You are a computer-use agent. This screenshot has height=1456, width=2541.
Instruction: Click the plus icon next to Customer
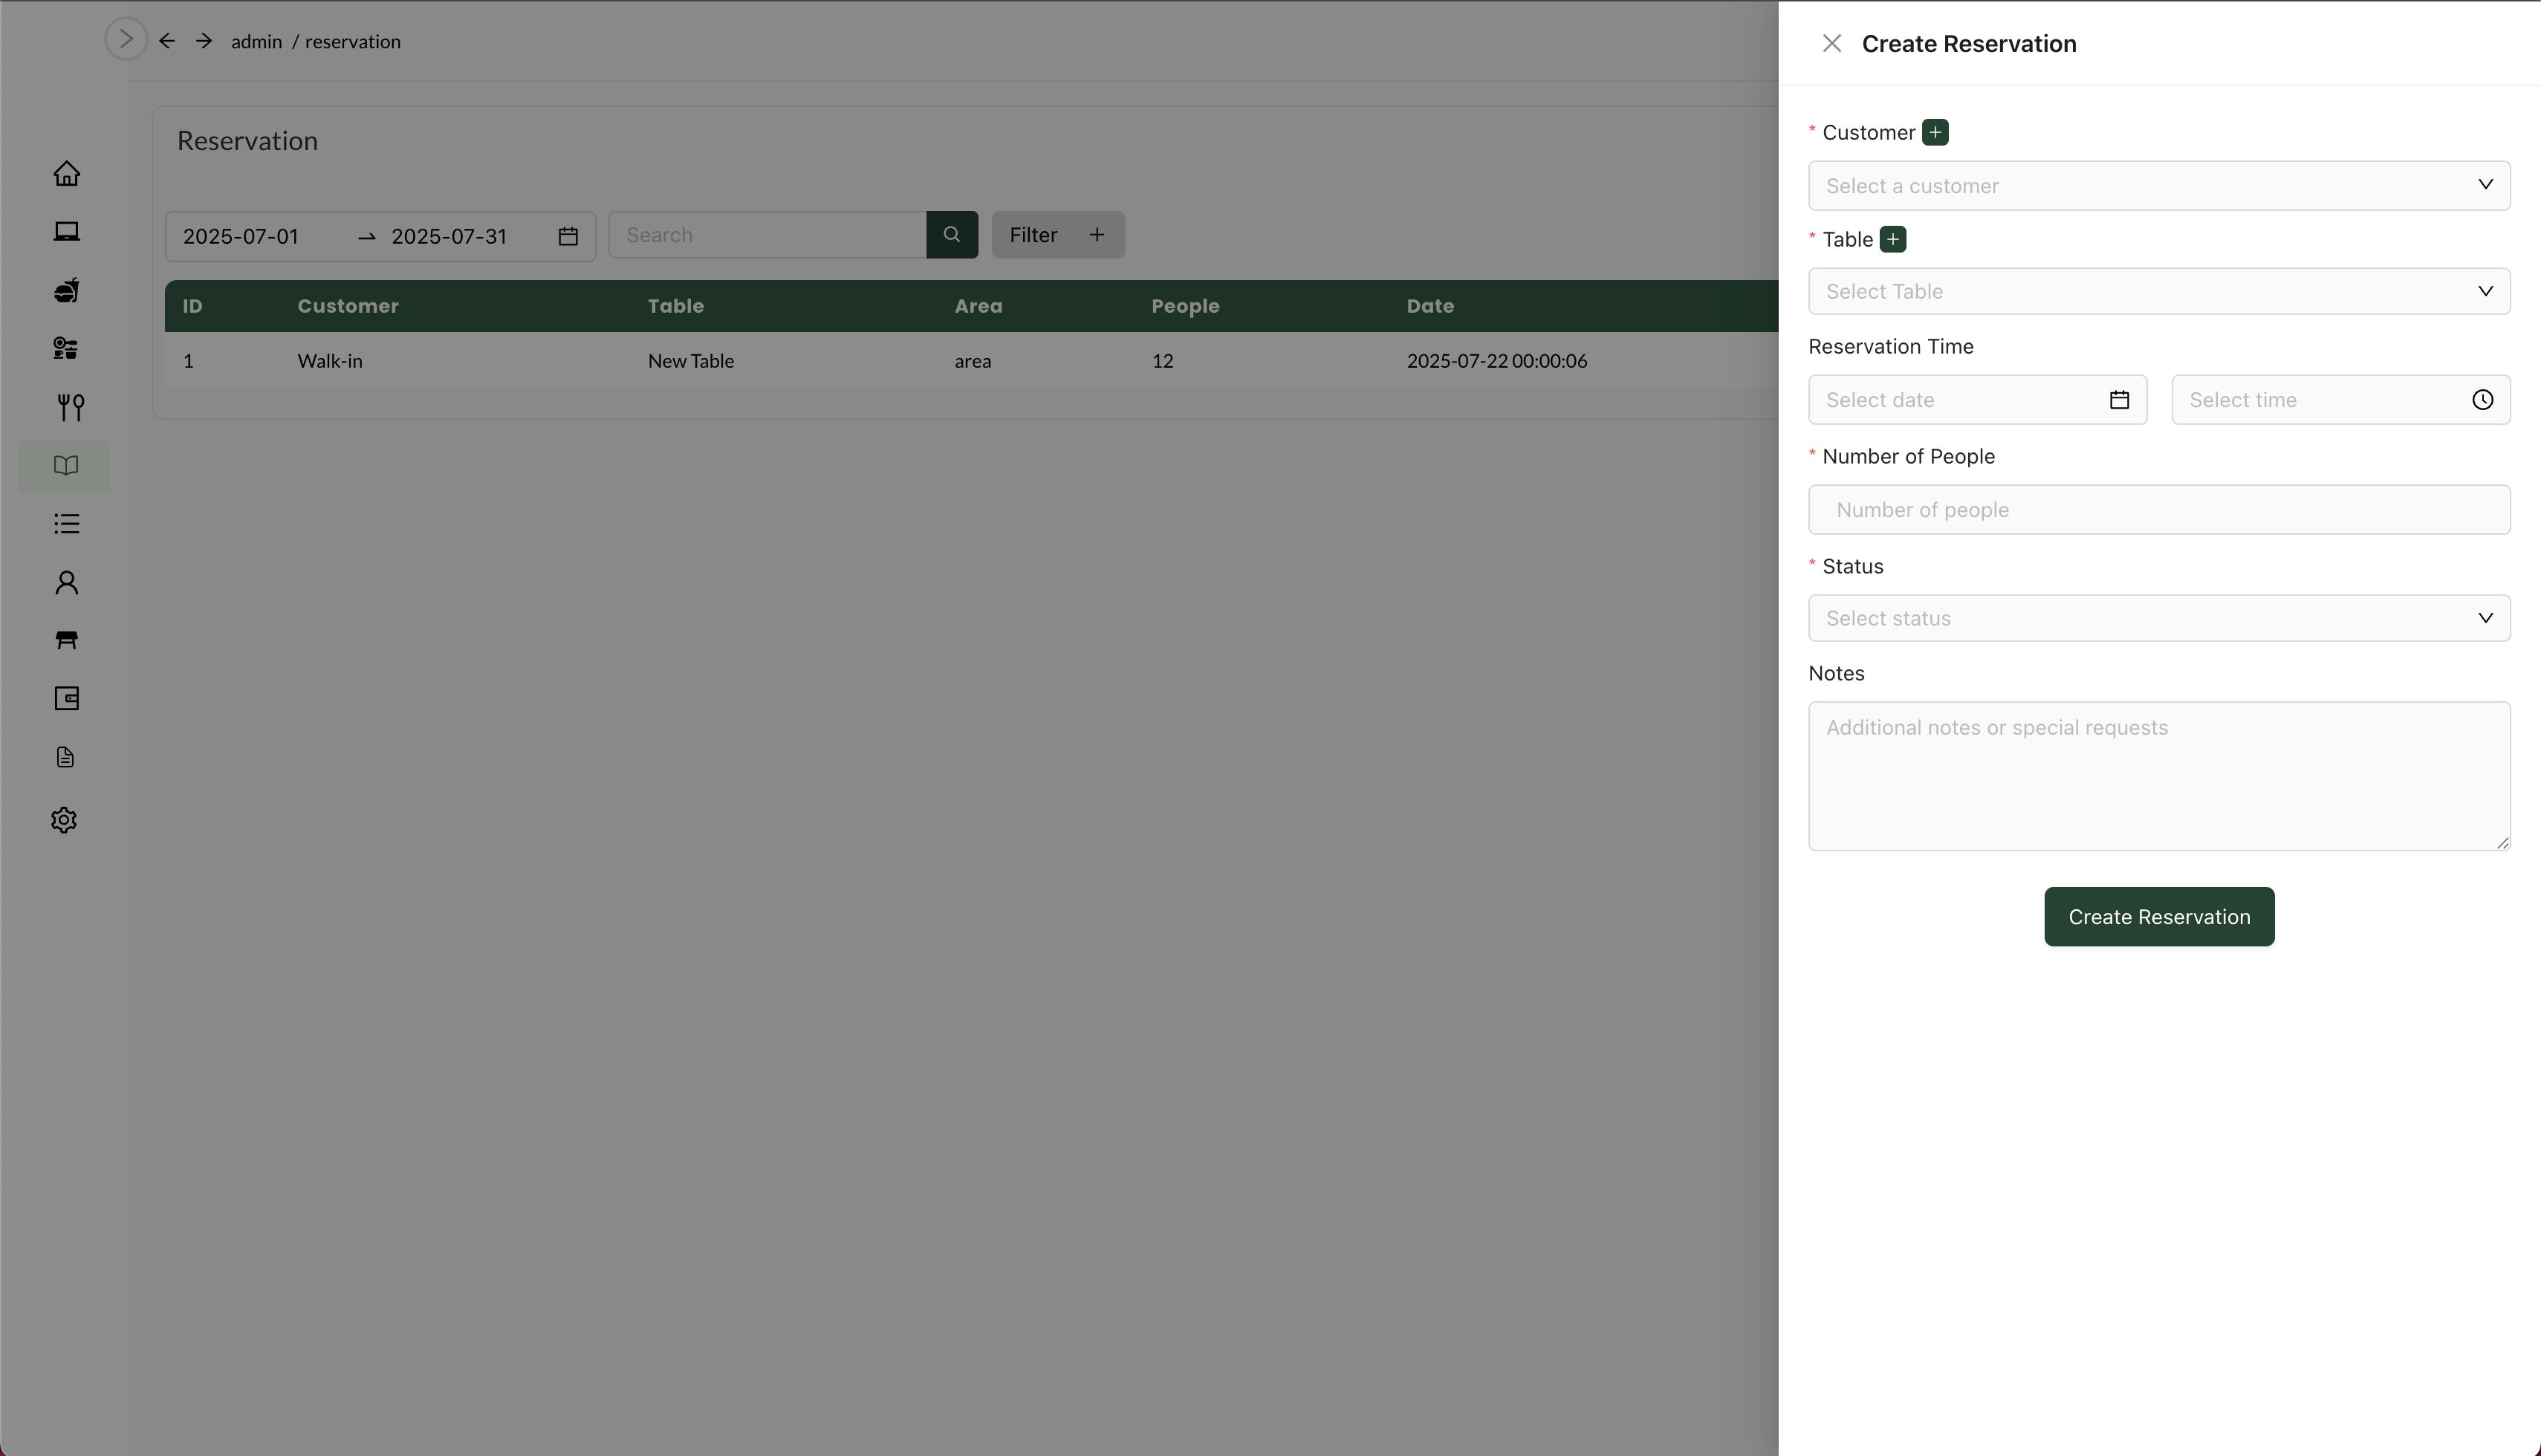(1935, 133)
